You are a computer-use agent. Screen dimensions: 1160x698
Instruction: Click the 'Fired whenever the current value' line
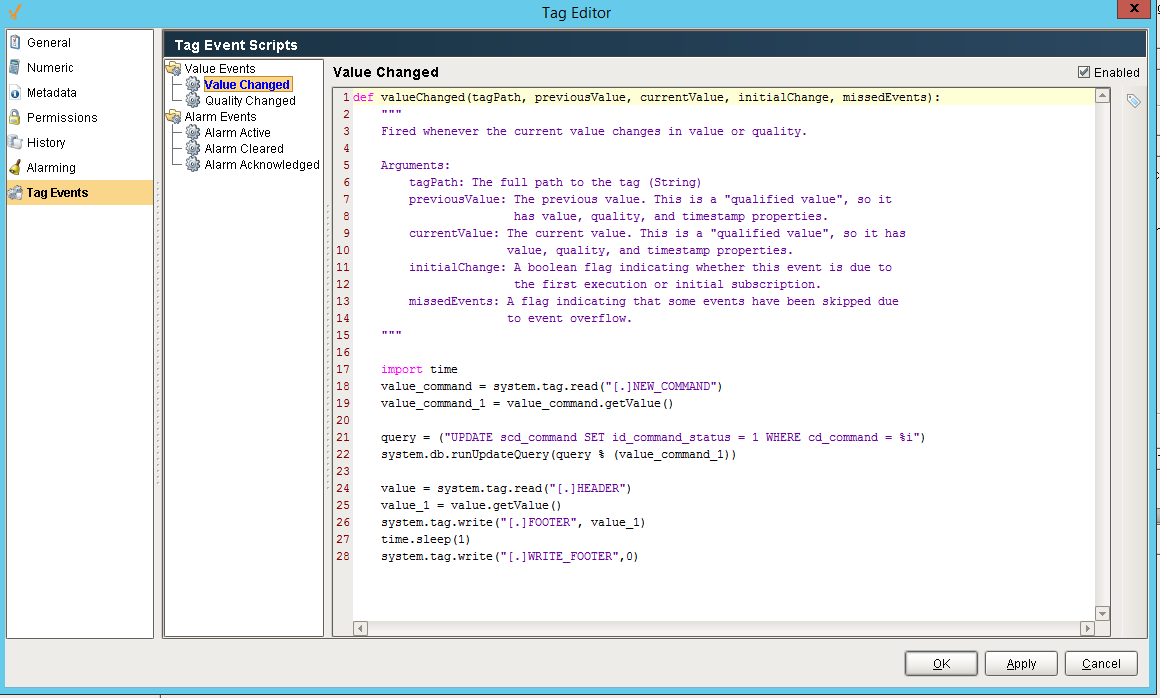point(593,131)
